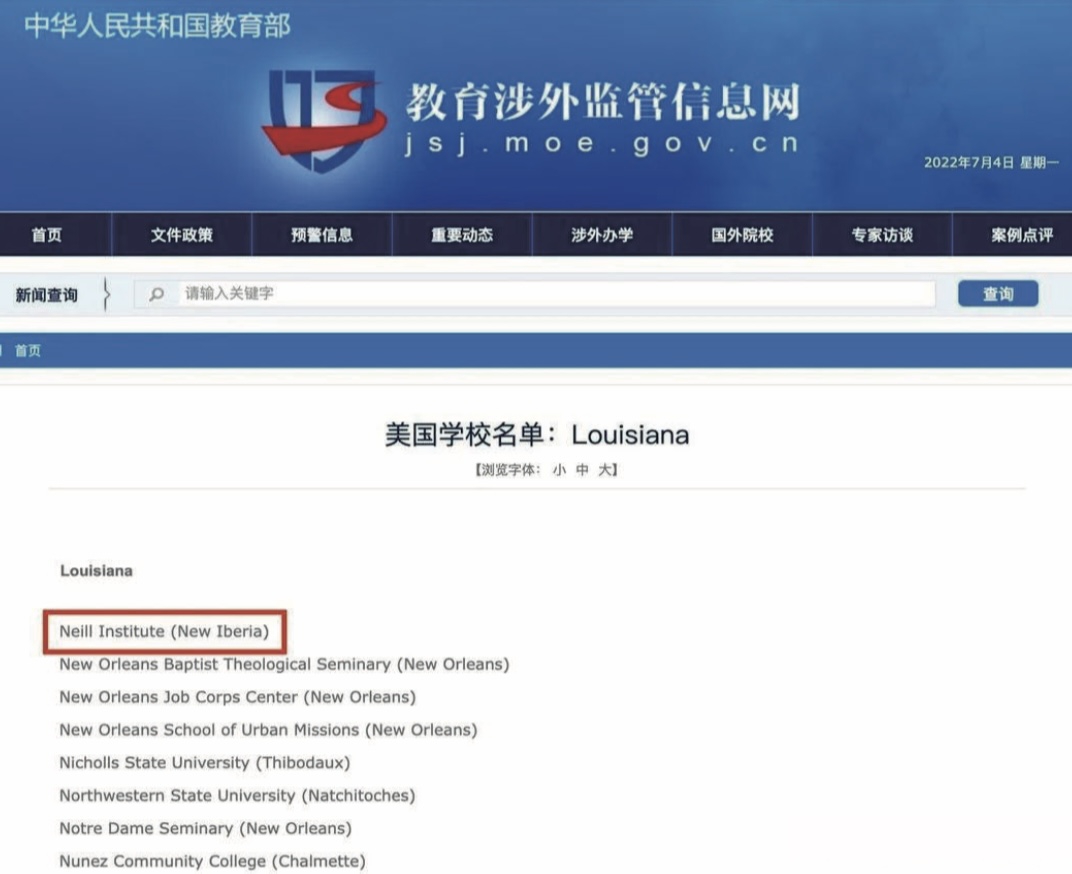This screenshot has width=1072, height=874.
Task: Set browsing font size to 大
Action: [605, 470]
